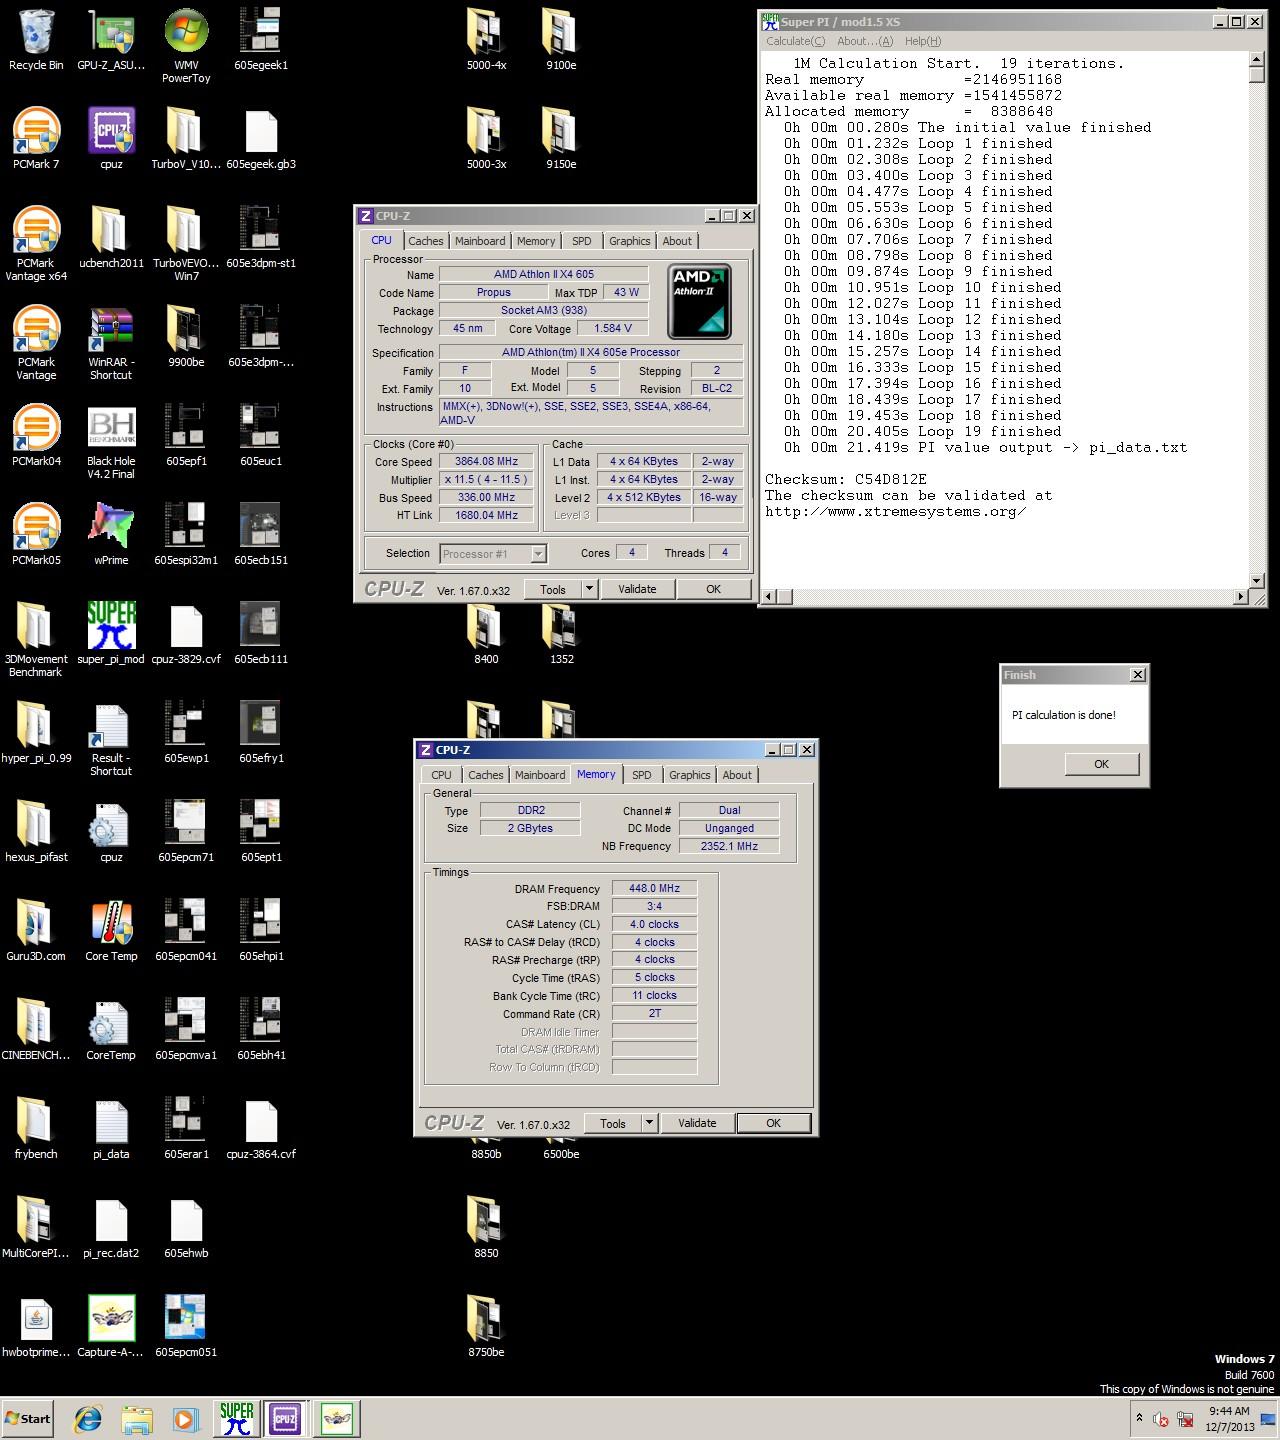Image resolution: width=1280 pixels, height=1440 pixels.
Task: Click Validate in lower CPU-Z window
Action: 697,1123
